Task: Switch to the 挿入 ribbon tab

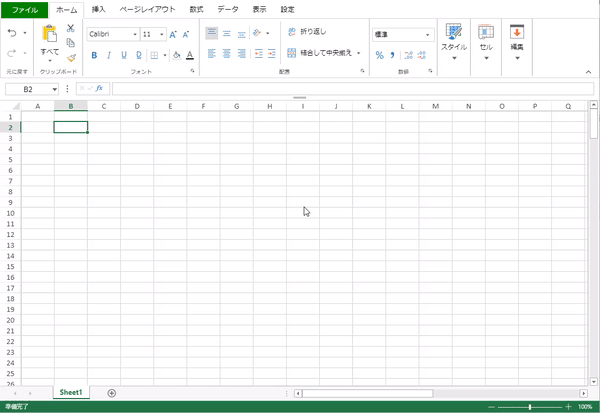Action: (98, 9)
